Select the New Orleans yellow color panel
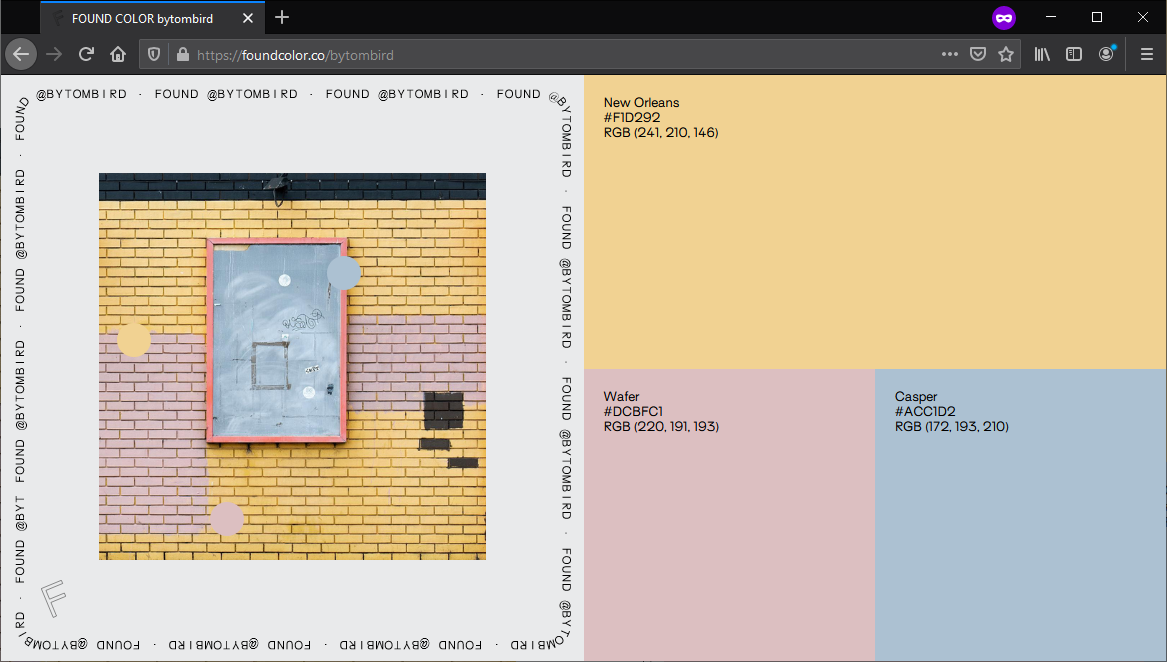 click(875, 222)
